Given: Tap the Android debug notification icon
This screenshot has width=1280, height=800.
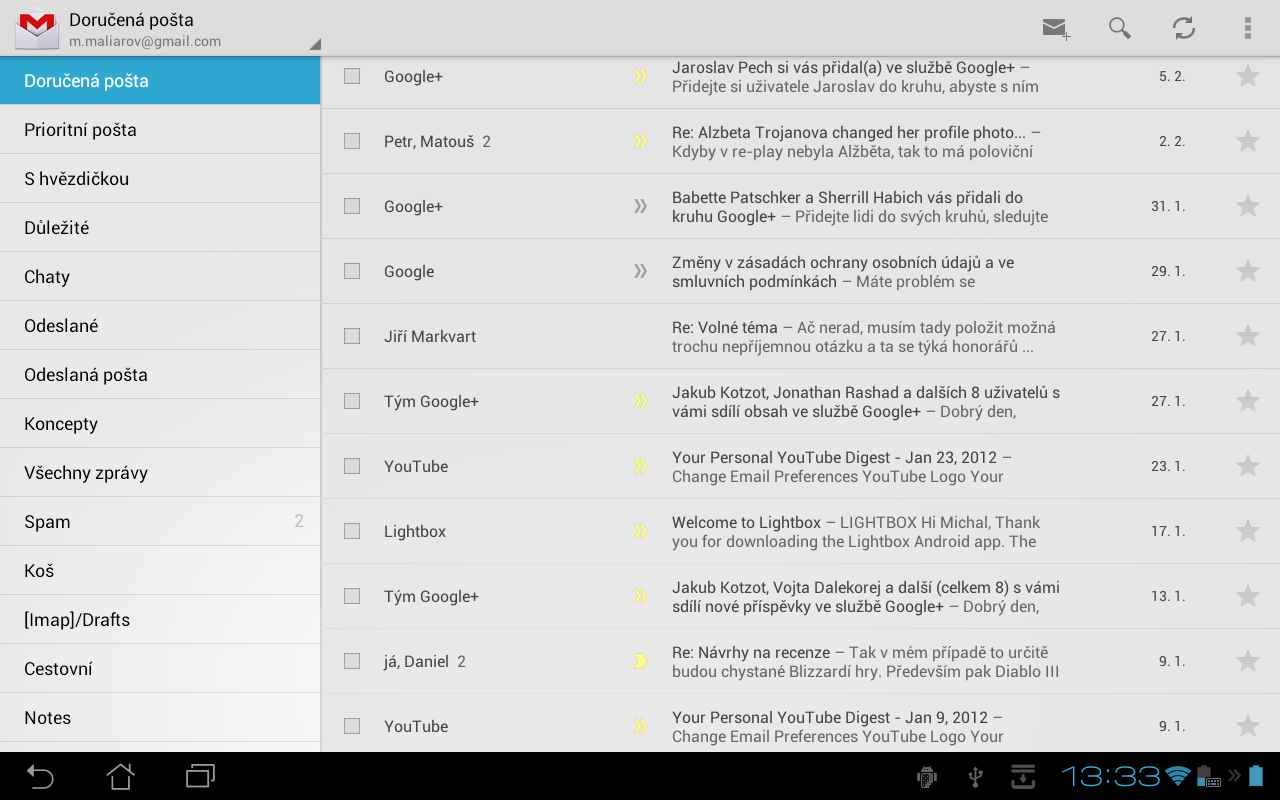Looking at the screenshot, I should point(926,777).
